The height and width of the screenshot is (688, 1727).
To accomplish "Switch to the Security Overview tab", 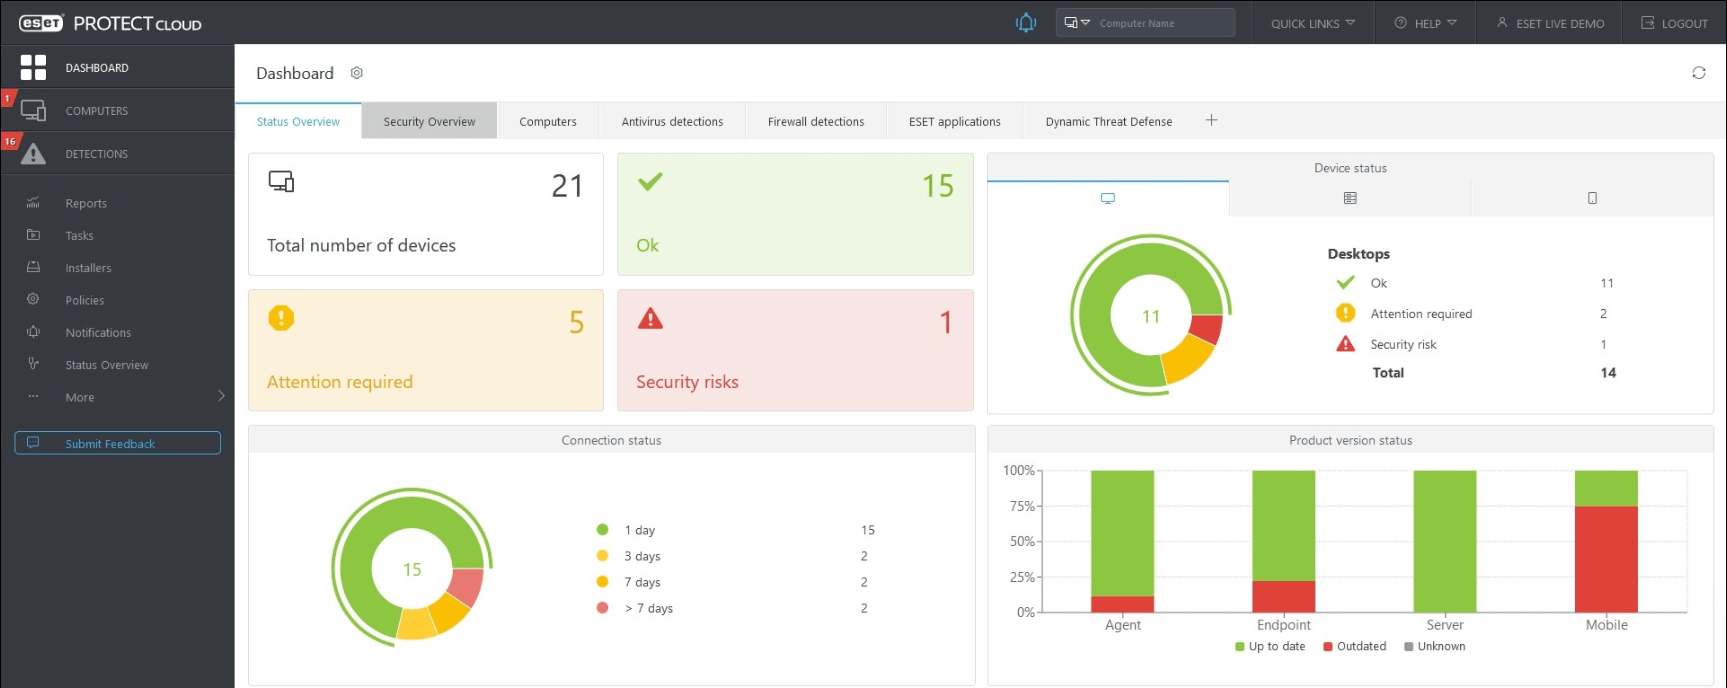I will click(x=429, y=121).
